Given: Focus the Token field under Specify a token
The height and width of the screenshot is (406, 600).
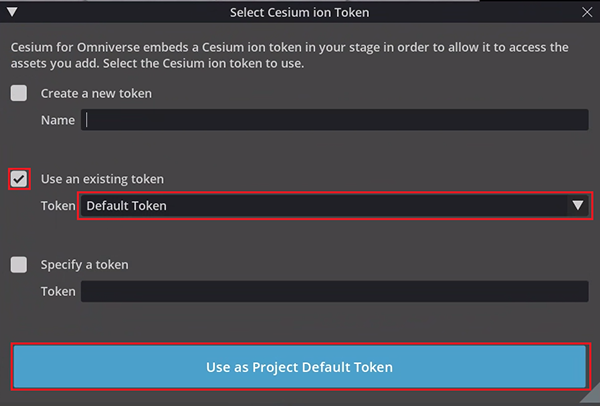Looking at the screenshot, I should coord(335,292).
